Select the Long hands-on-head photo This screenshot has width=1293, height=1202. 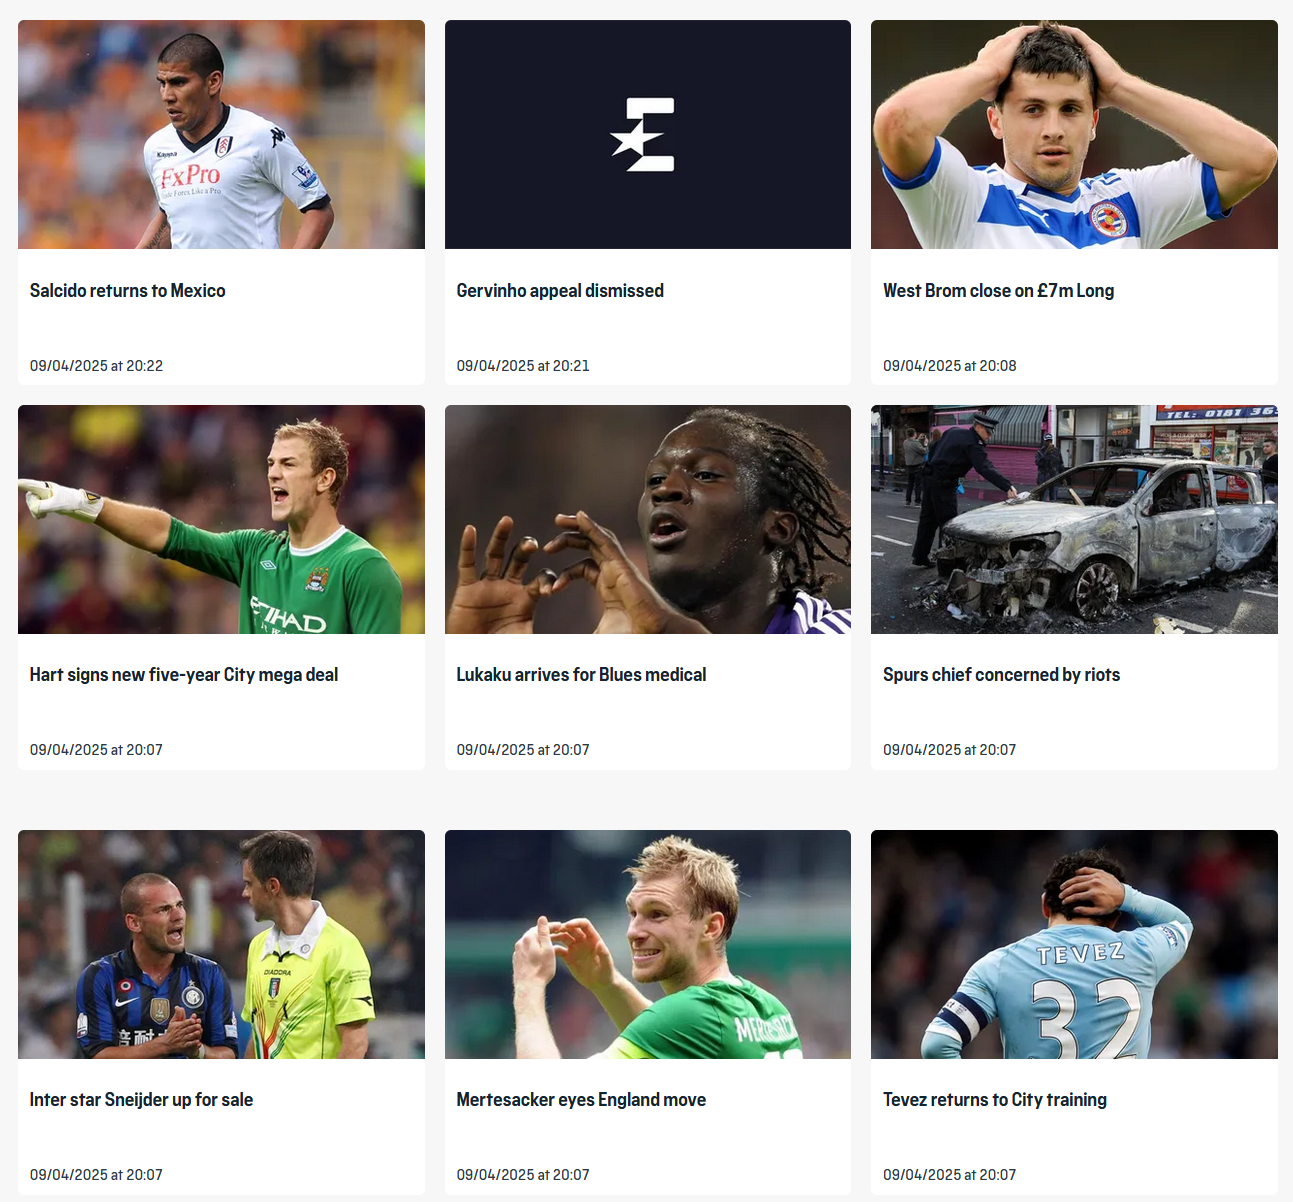[1074, 134]
